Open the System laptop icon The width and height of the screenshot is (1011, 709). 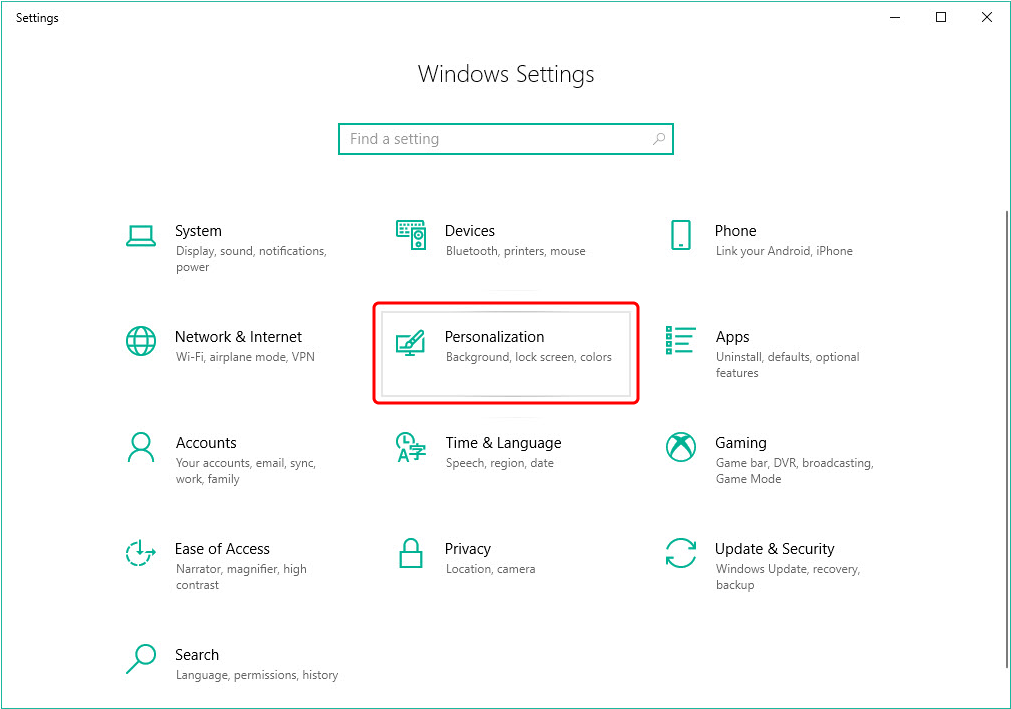pyautogui.click(x=141, y=236)
